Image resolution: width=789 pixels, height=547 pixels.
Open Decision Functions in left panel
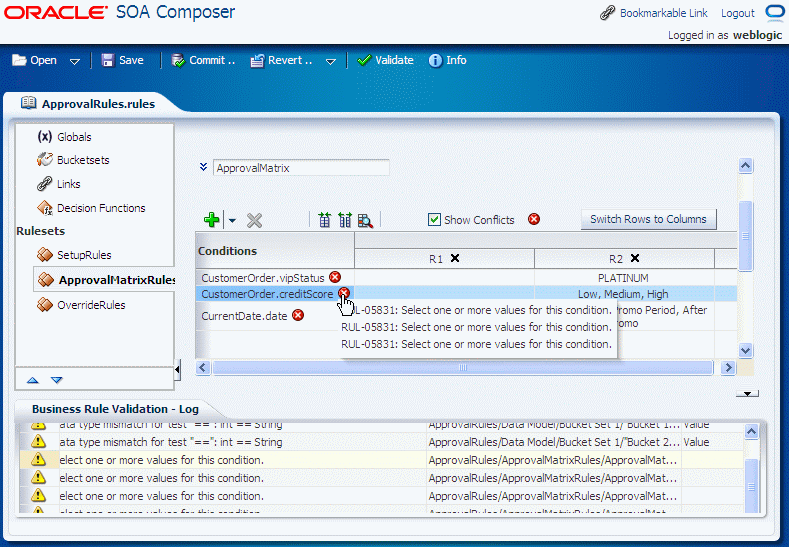click(x=101, y=208)
